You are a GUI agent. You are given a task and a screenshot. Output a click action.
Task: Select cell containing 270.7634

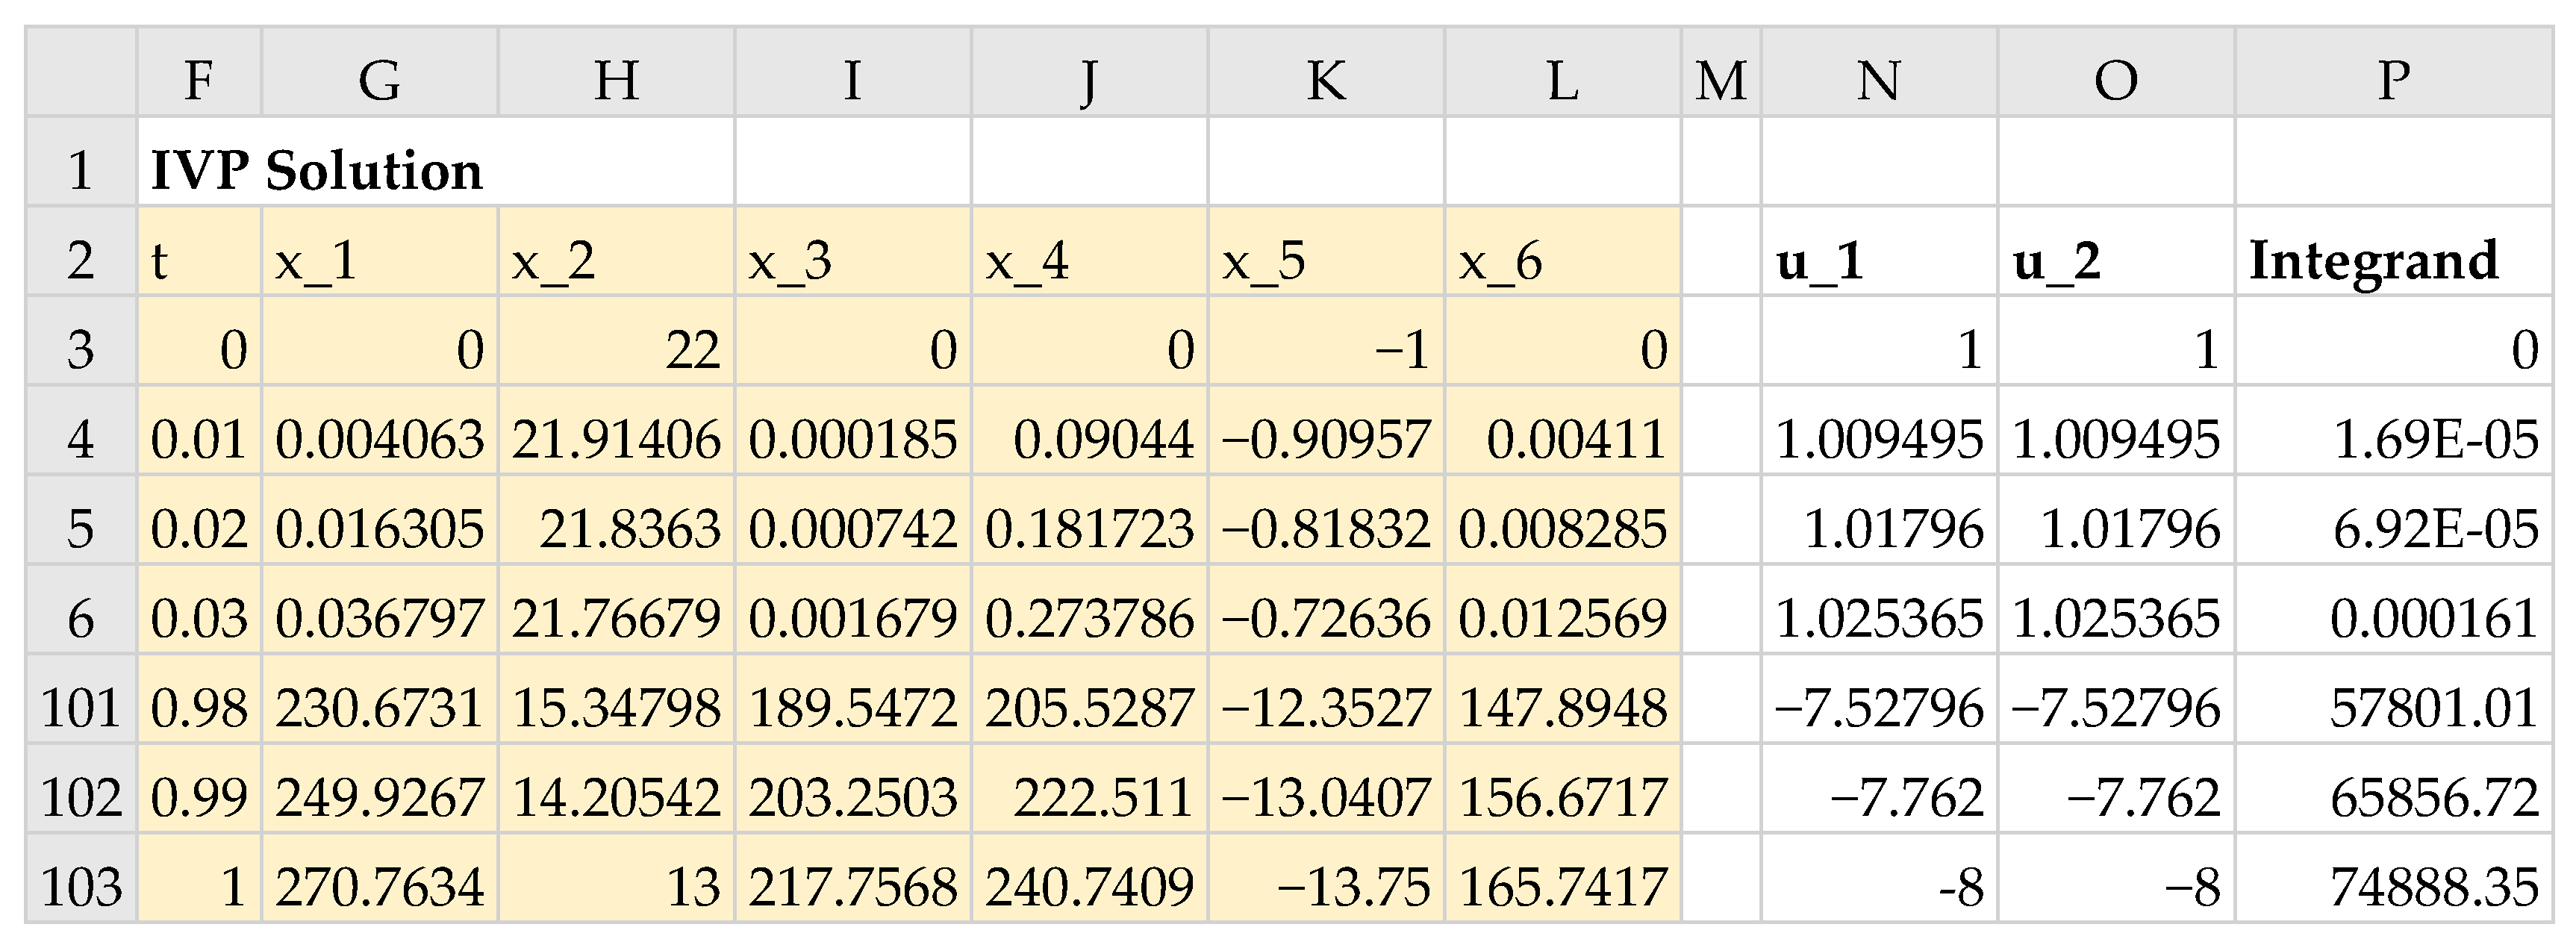click(379, 886)
